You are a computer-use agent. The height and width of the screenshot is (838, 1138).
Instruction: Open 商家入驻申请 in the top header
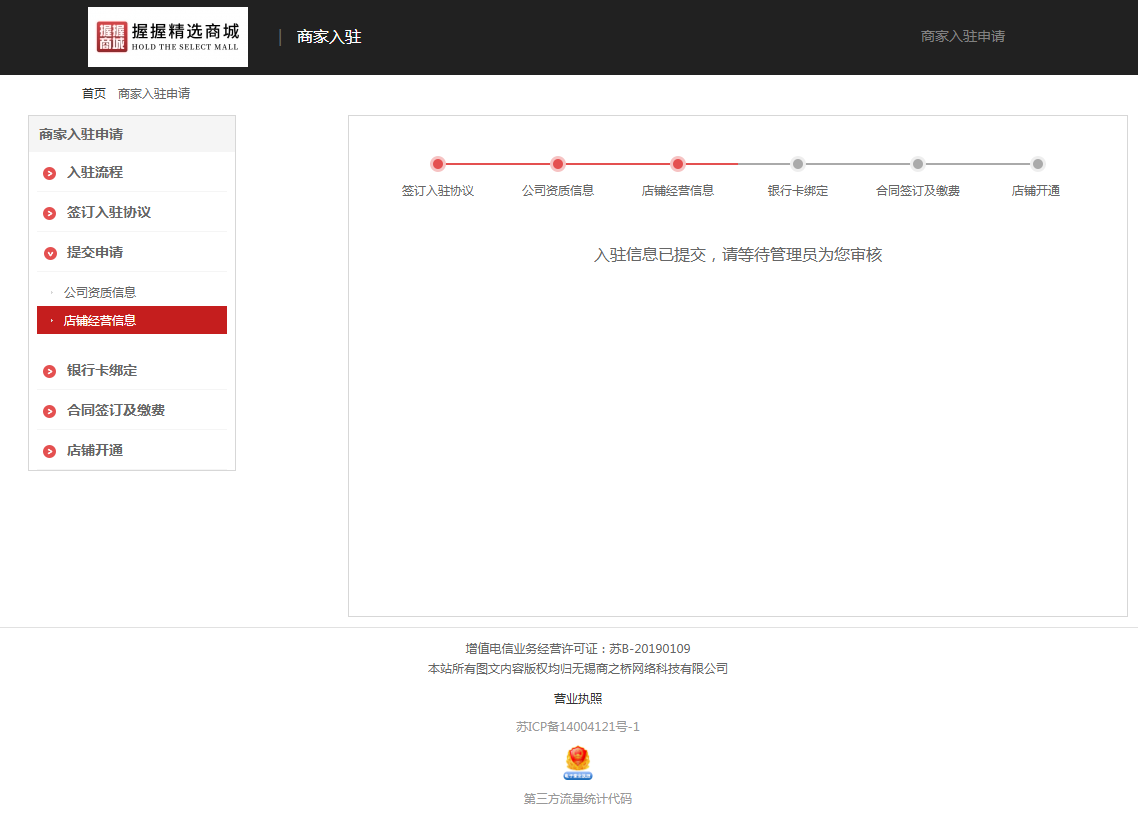[962, 36]
